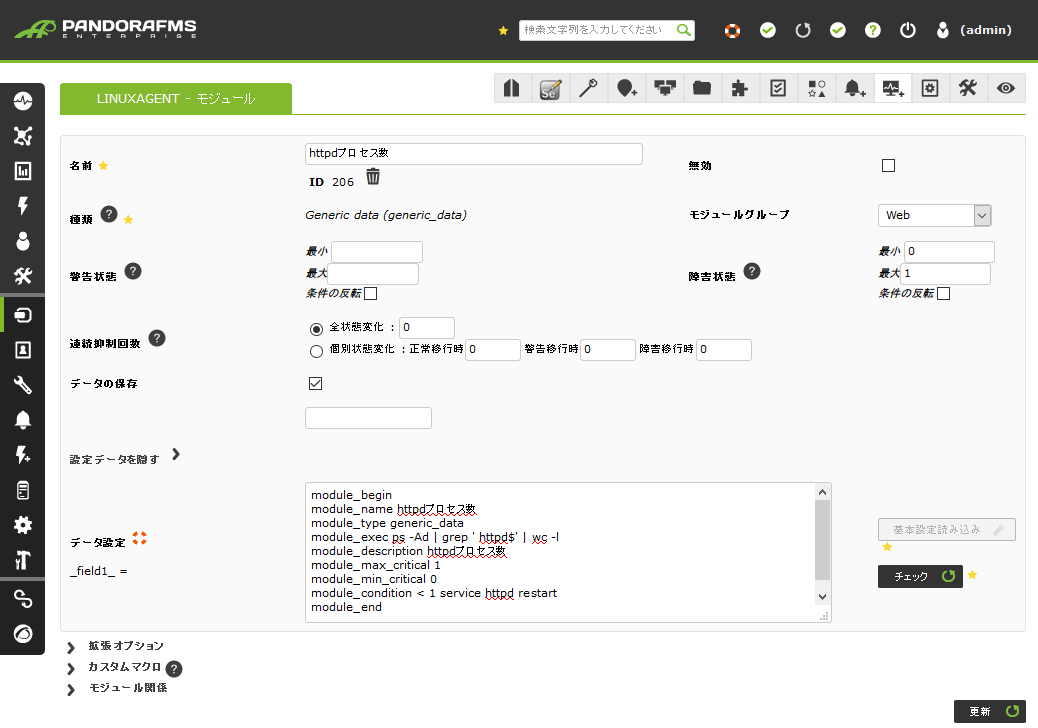The image size is (1038, 728).
Task: Click the 警告移行時 input field
Action: click(x=608, y=349)
